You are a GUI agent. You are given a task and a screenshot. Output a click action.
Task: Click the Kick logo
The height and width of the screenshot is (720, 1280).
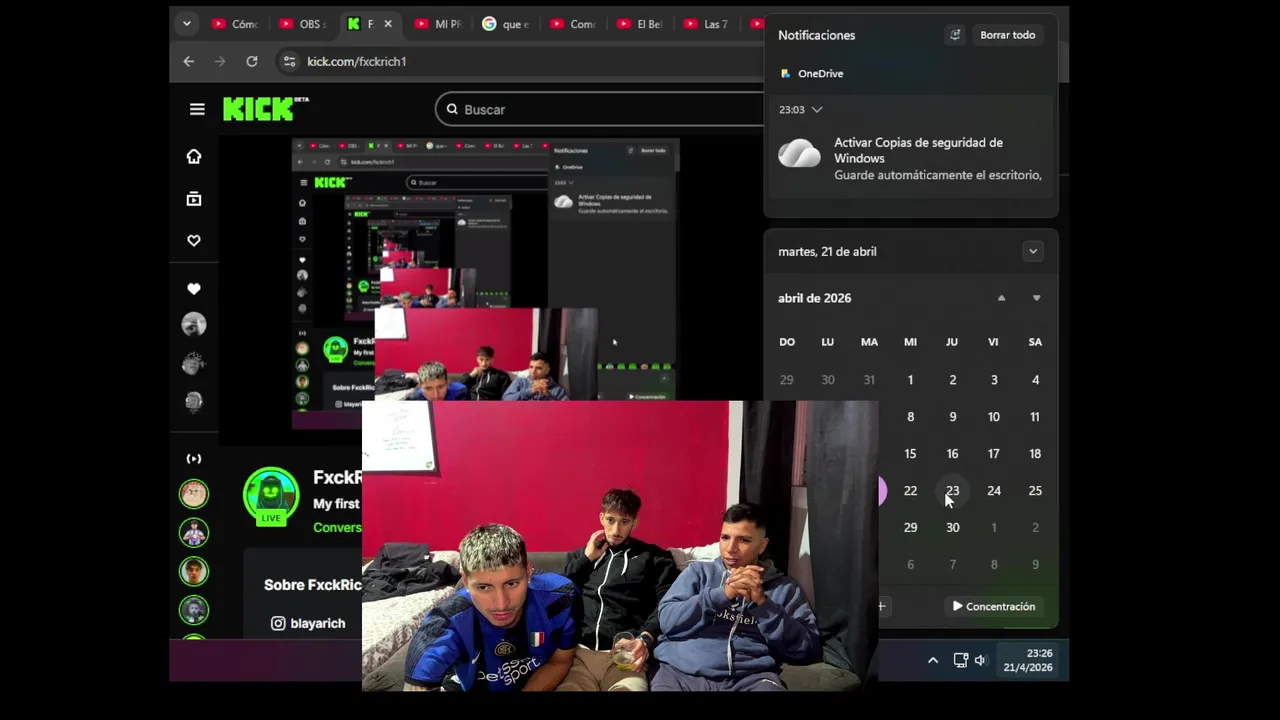[x=265, y=109]
